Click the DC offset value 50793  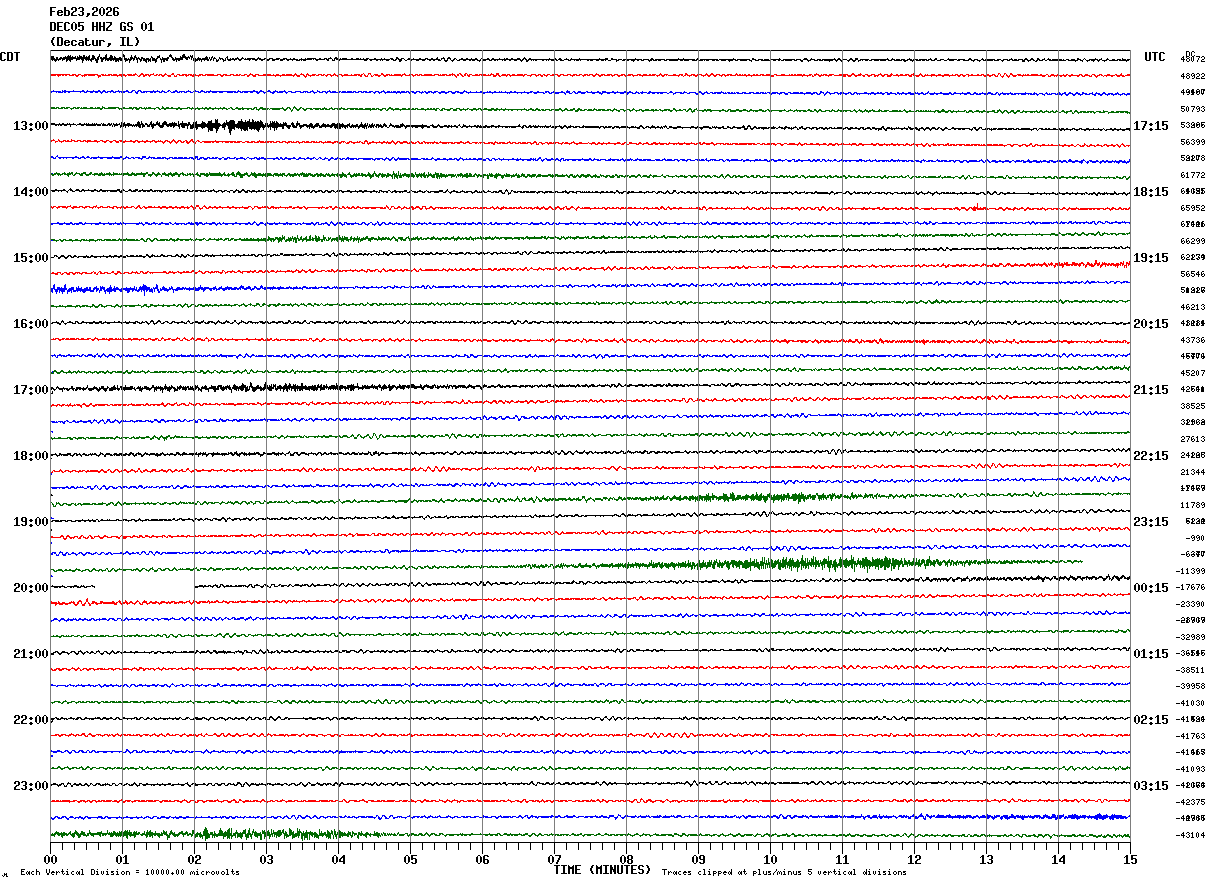pos(1192,109)
